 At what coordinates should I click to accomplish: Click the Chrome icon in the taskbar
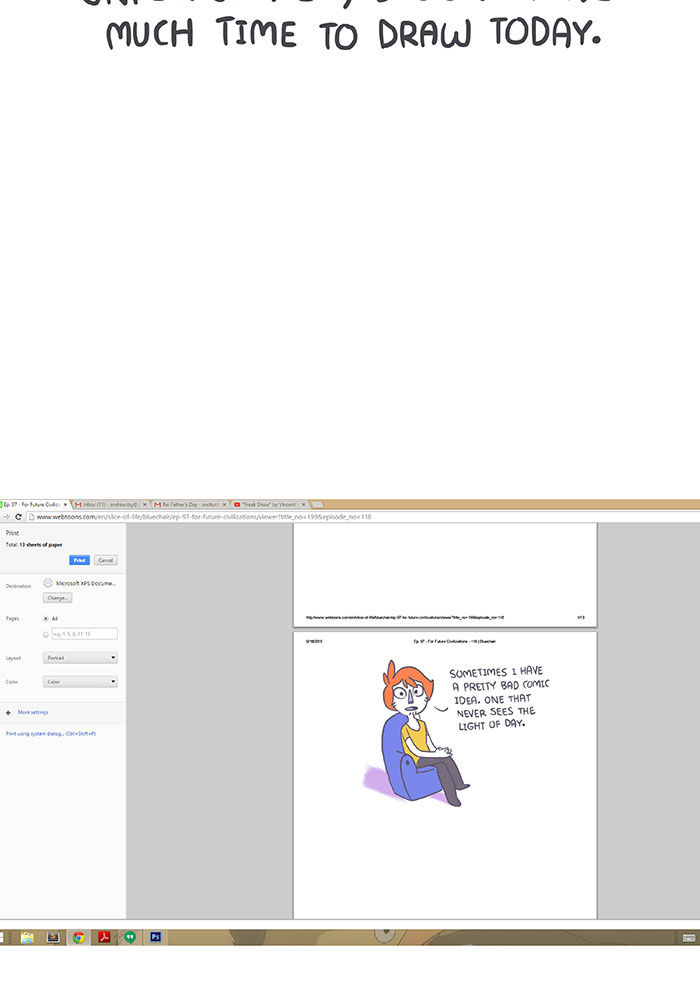point(78,937)
